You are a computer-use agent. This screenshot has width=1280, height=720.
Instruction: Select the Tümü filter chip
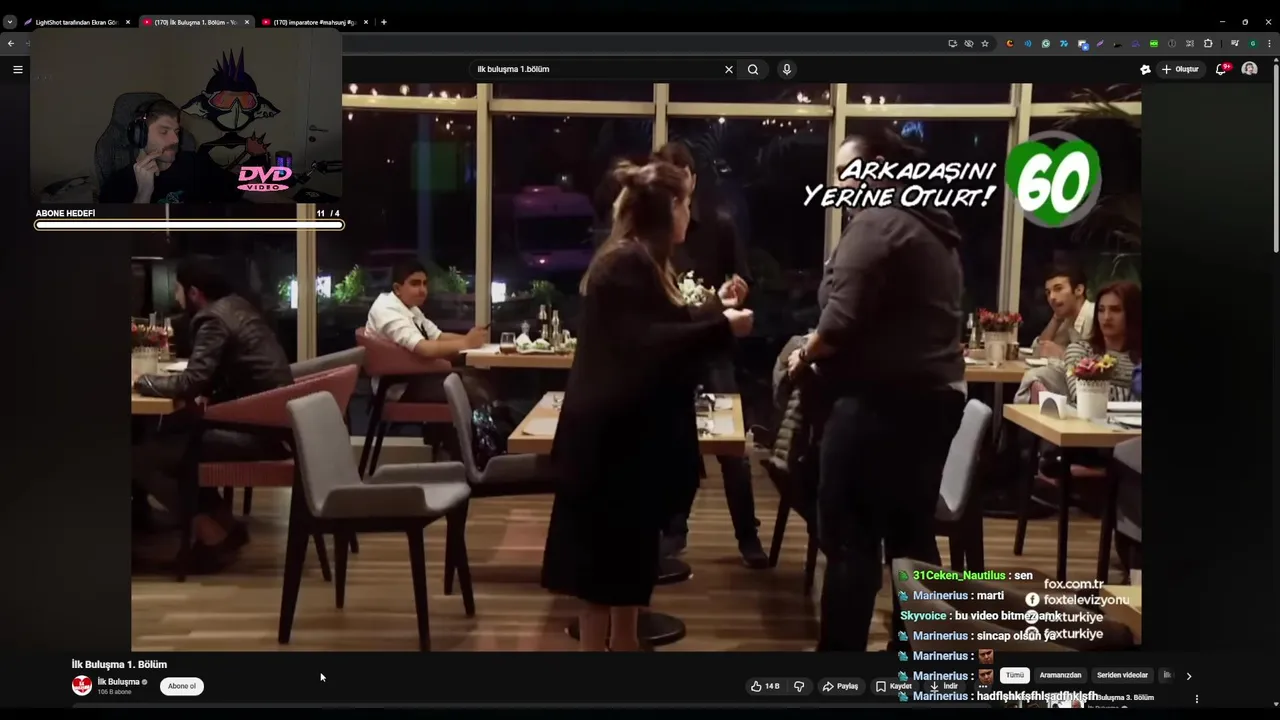coord(1015,675)
